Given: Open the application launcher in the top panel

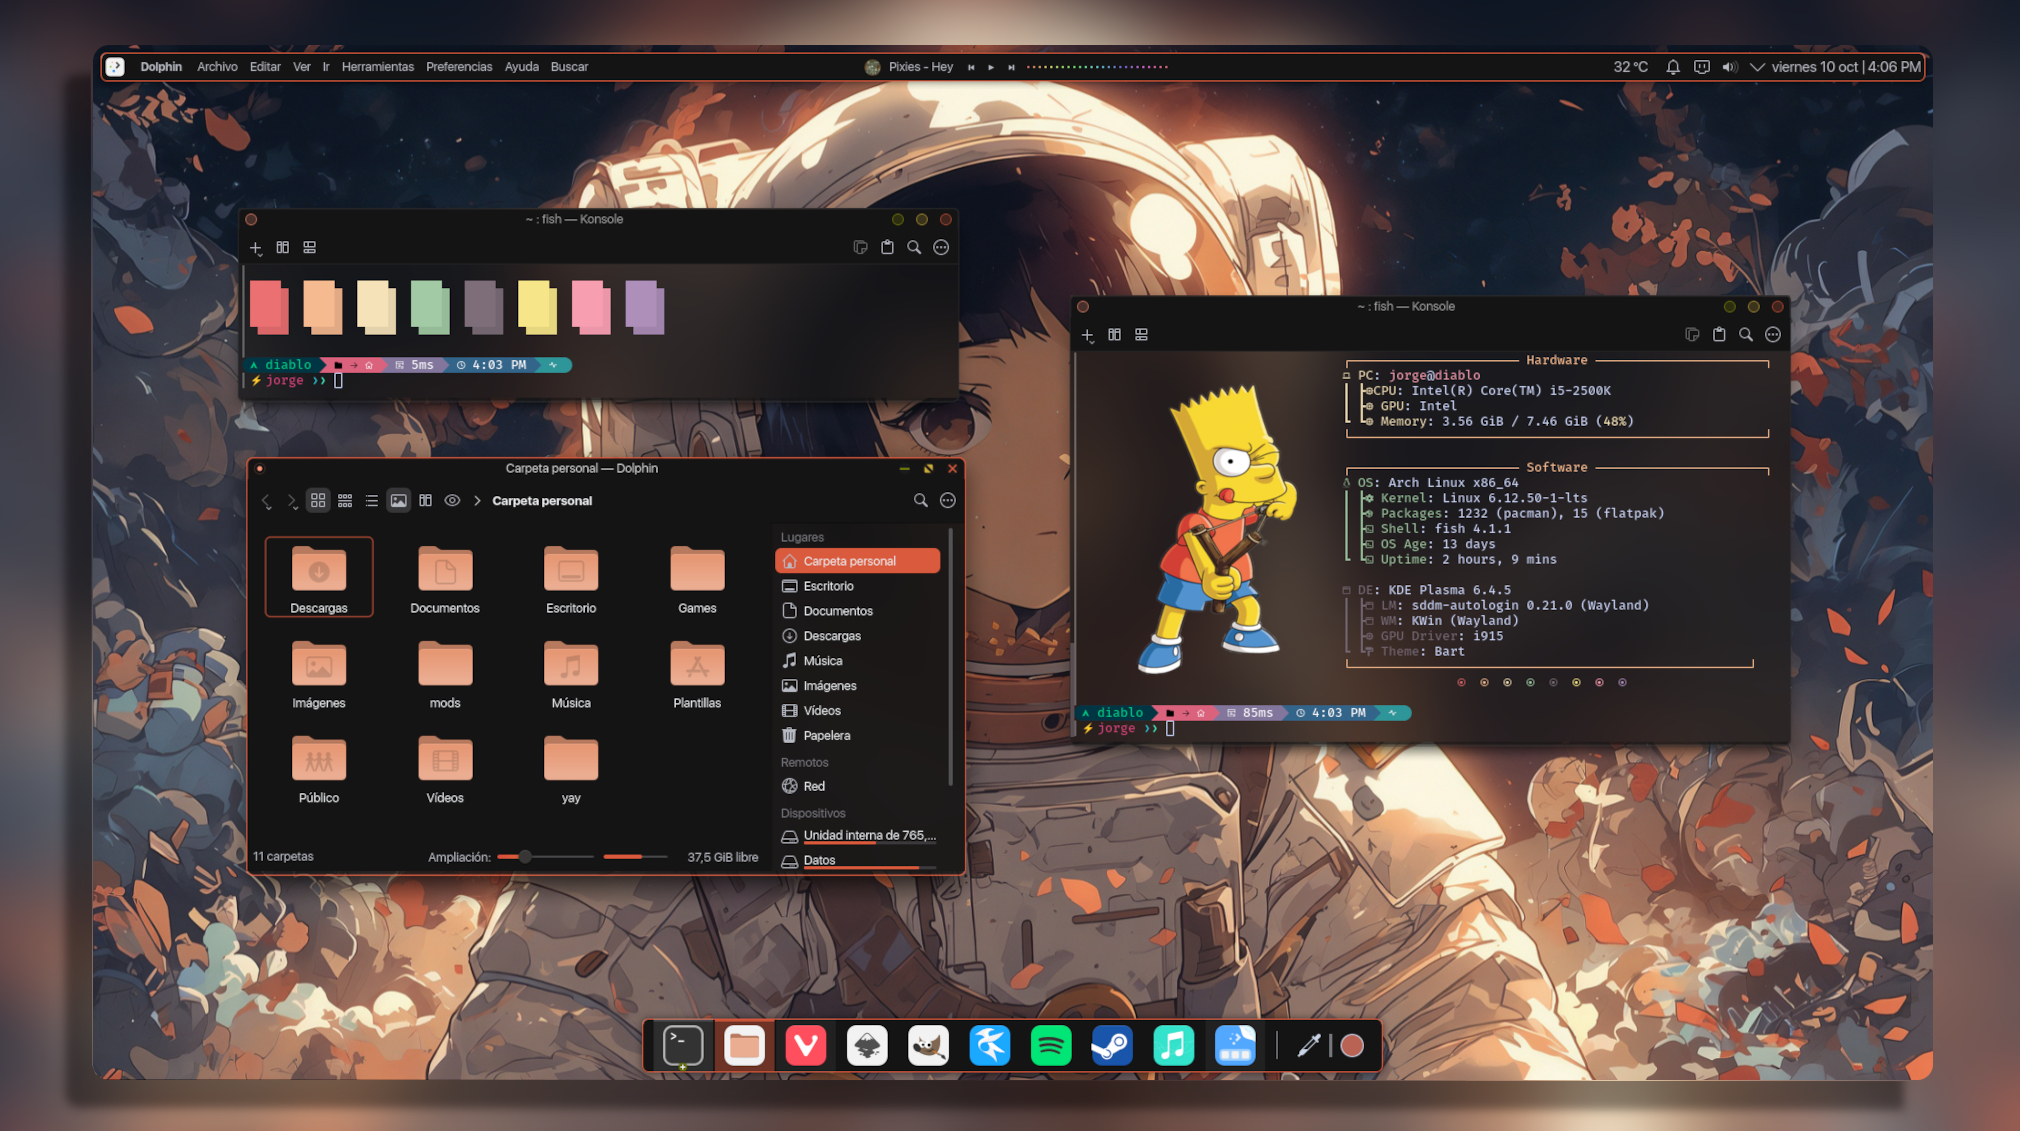Looking at the screenshot, I should pos(116,67).
